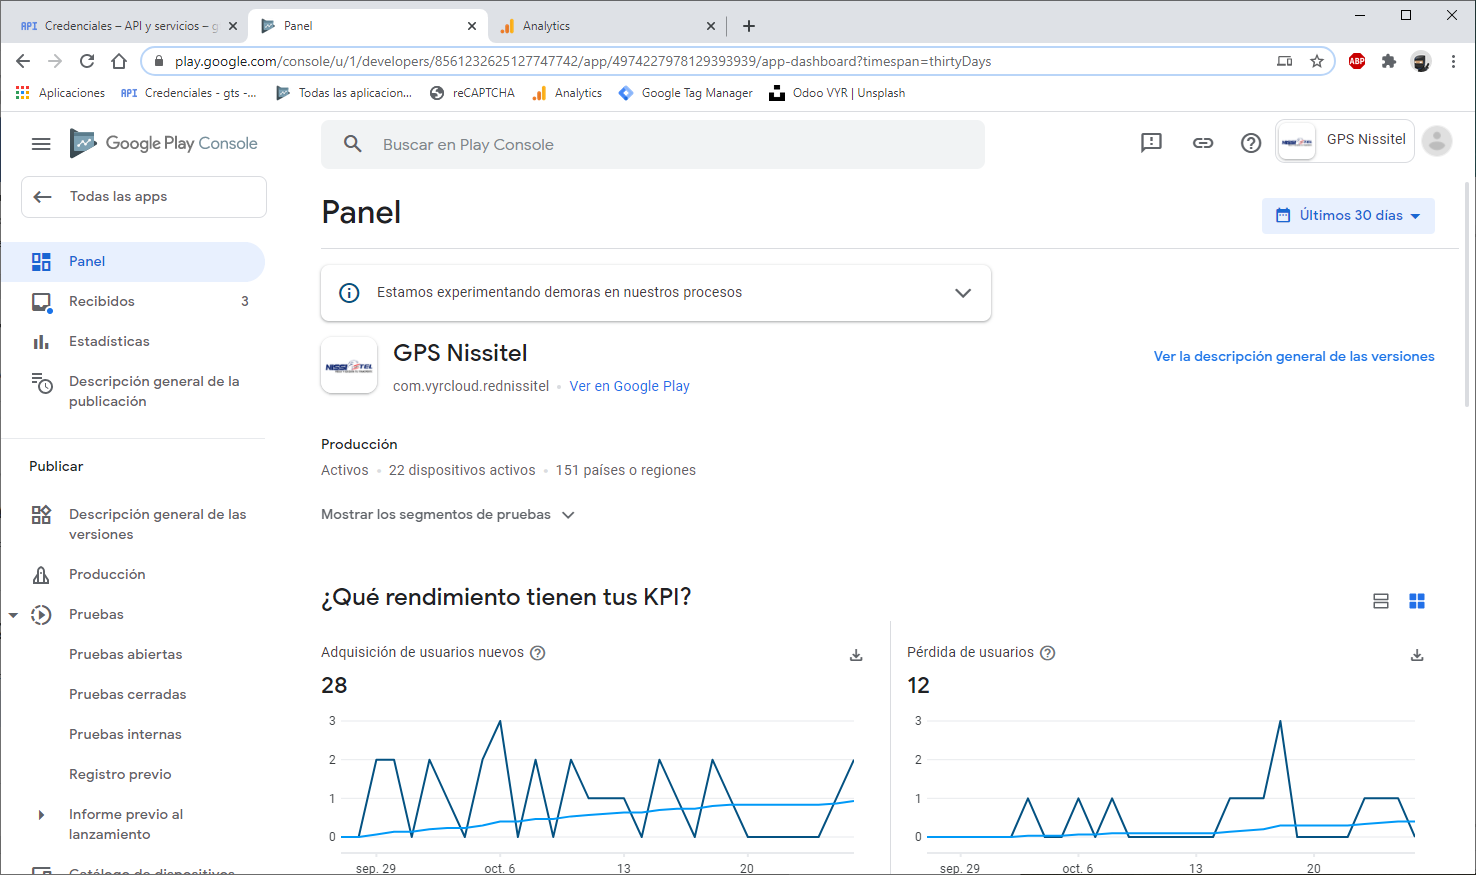Click the Ver en Google Play link
Image resolution: width=1476 pixels, height=875 pixels.
pos(629,386)
